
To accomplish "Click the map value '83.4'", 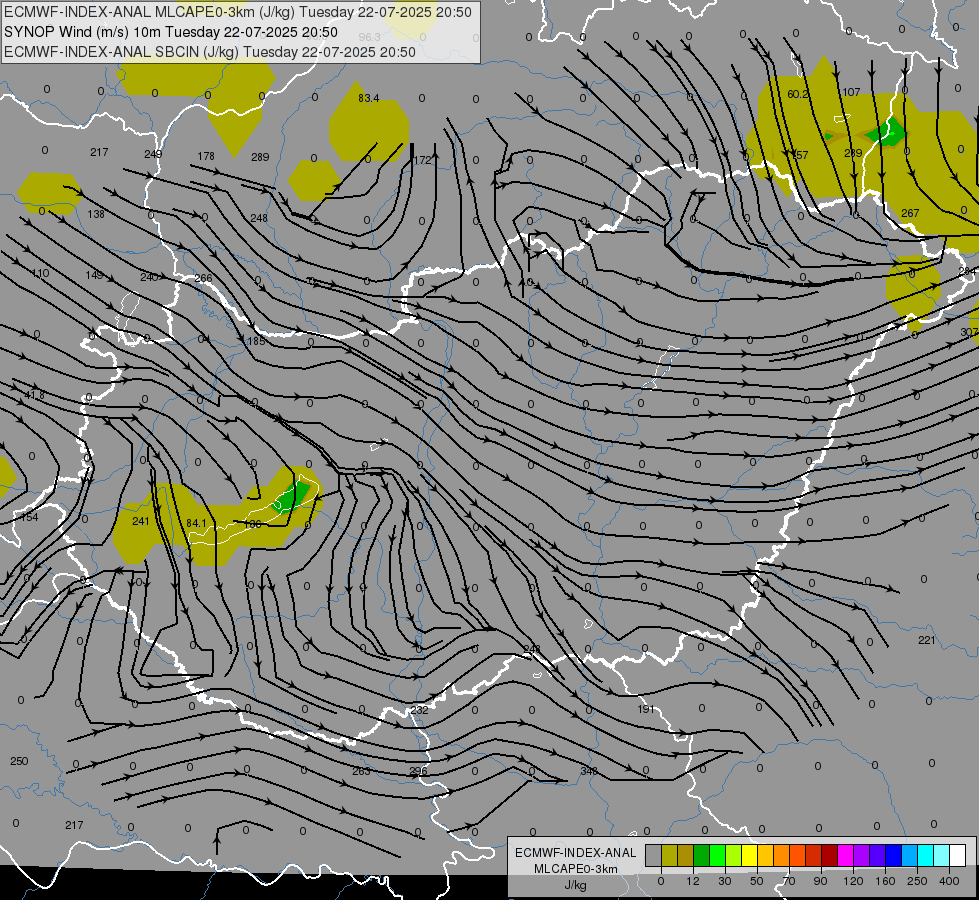I will point(368,98).
